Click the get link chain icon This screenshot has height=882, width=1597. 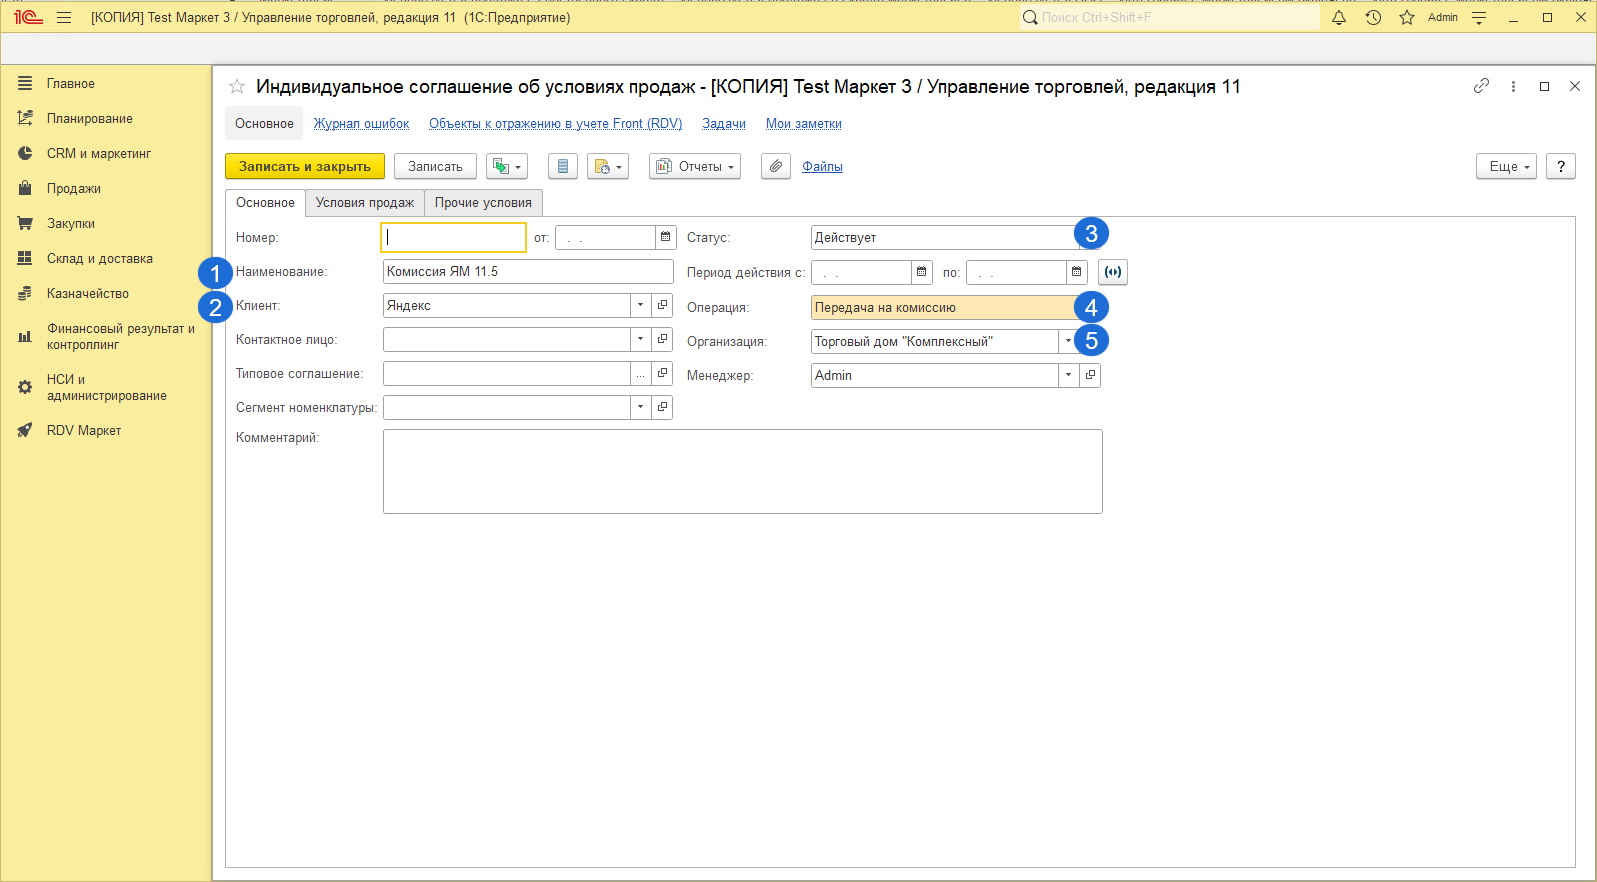[1481, 86]
